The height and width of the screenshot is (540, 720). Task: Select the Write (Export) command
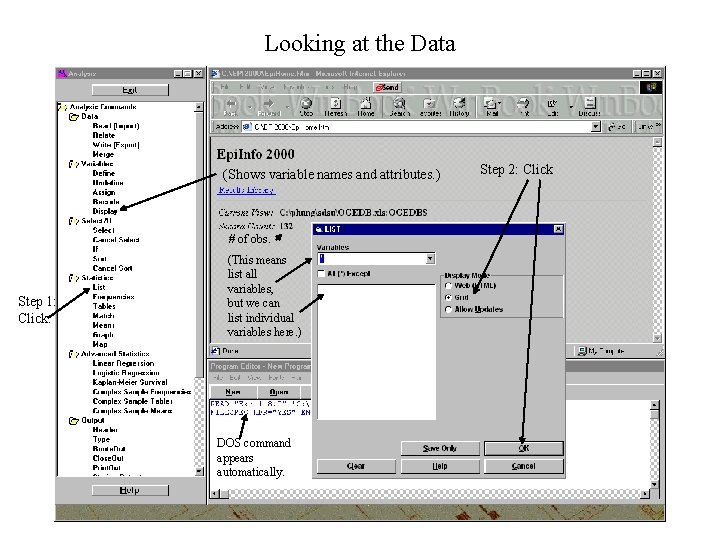tap(116, 145)
